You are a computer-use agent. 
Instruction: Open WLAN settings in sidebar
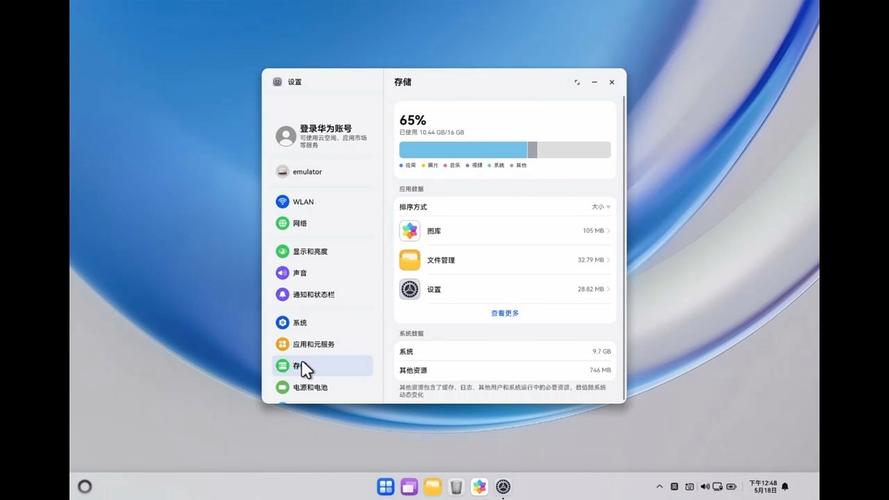(x=322, y=202)
